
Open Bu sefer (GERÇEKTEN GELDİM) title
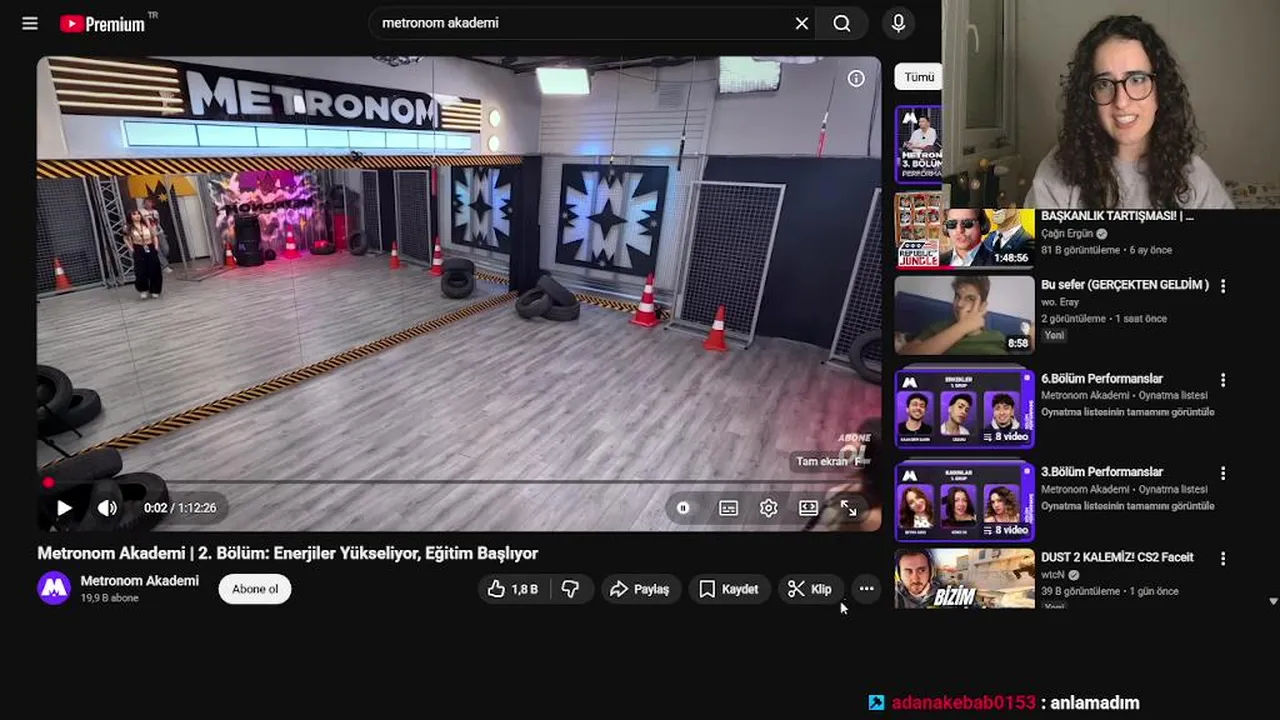click(1125, 285)
